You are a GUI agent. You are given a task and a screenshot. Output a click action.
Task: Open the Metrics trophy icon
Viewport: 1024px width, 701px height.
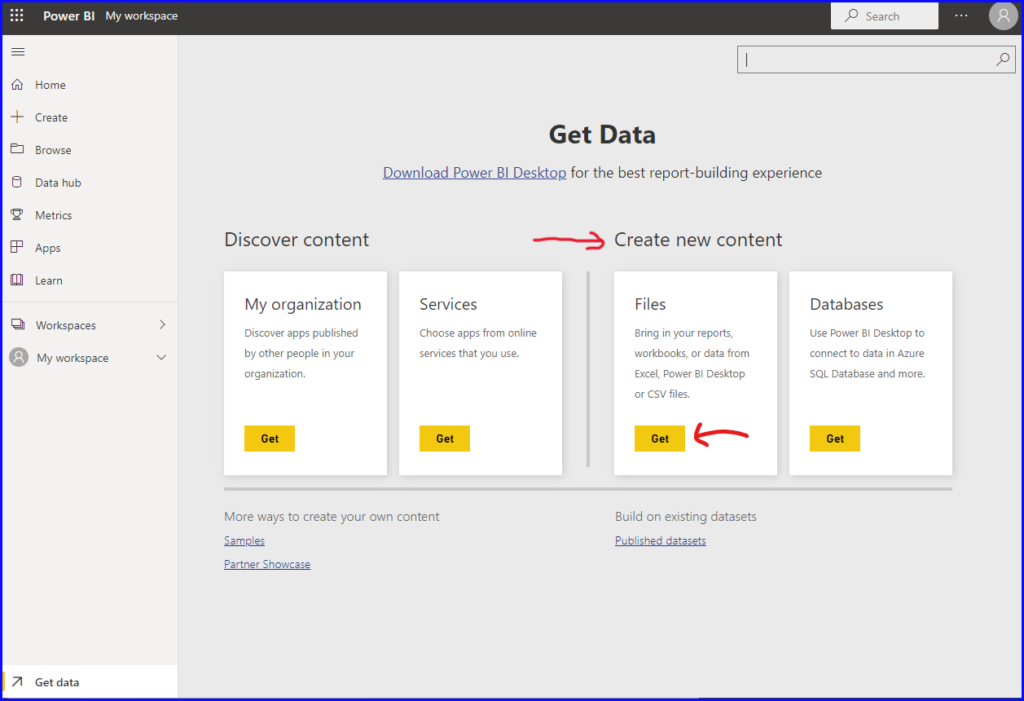tap(17, 215)
